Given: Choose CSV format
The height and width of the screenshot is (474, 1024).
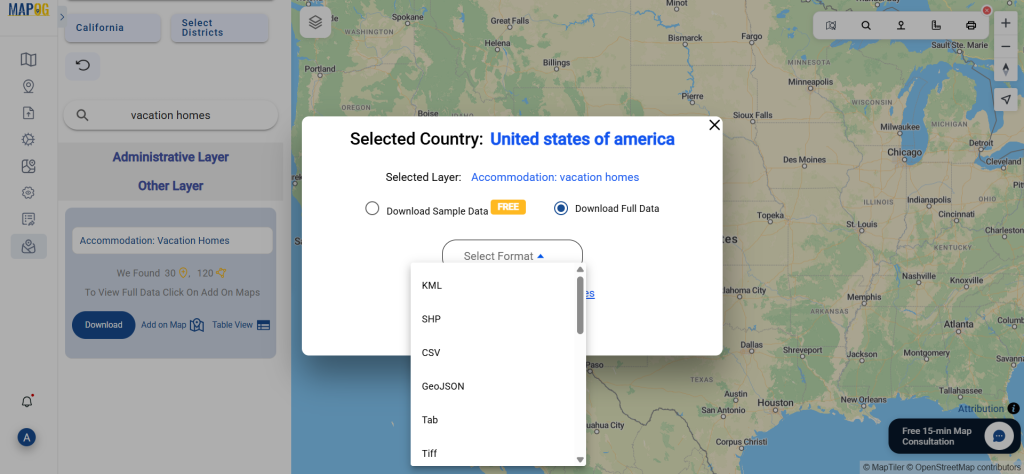Looking at the screenshot, I should pos(493,353).
